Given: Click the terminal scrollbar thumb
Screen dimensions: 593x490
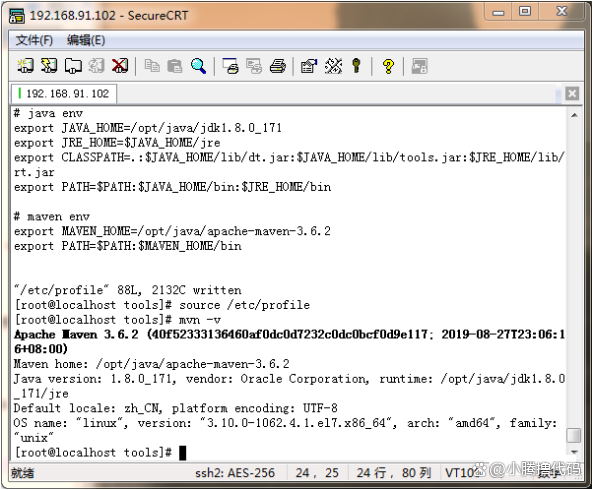Looking at the screenshot, I should click(x=574, y=435).
